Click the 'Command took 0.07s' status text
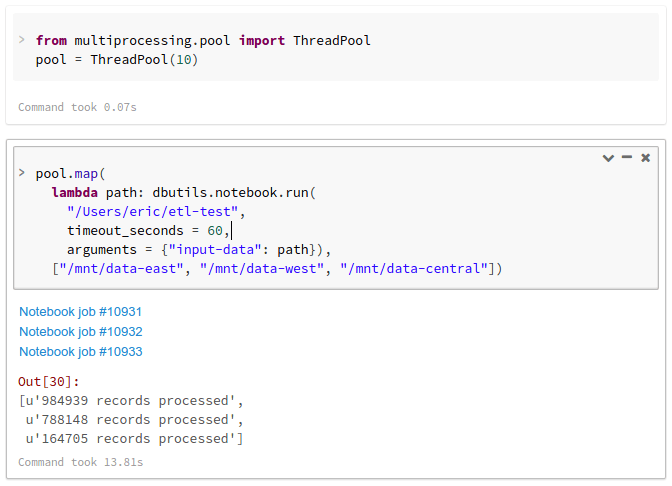 point(77,107)
